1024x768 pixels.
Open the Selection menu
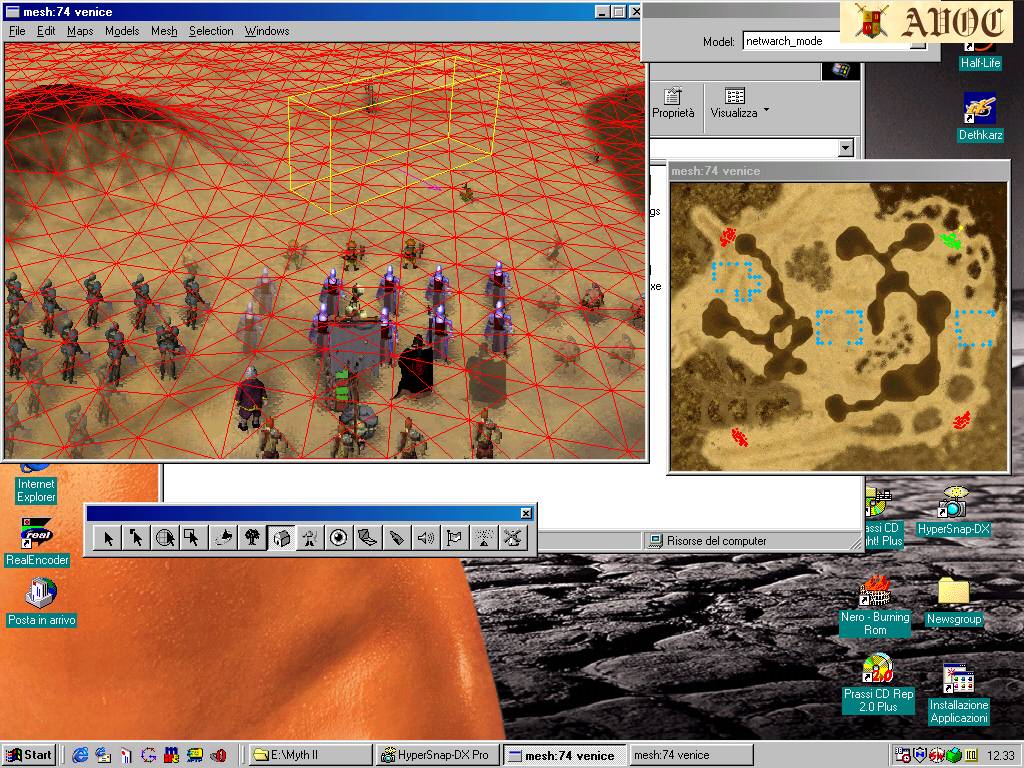click(211, 31)
